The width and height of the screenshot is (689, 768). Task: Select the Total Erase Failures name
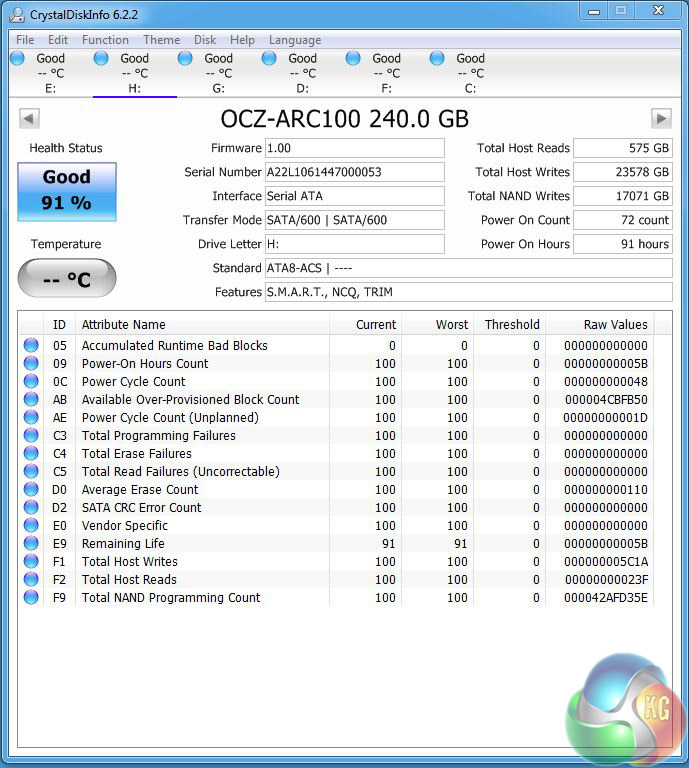pyautogui.click(x=137, y=454)
